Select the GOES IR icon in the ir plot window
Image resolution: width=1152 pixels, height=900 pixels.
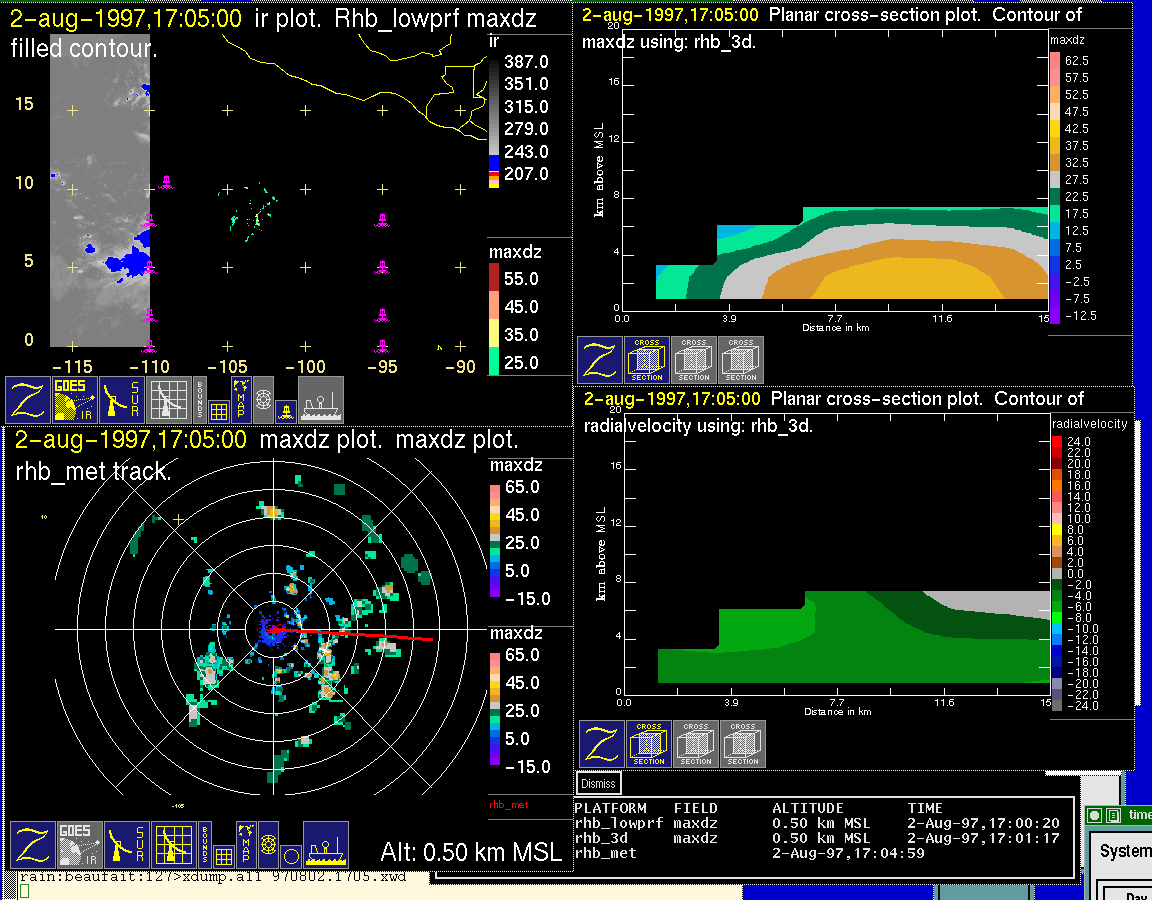75,400
